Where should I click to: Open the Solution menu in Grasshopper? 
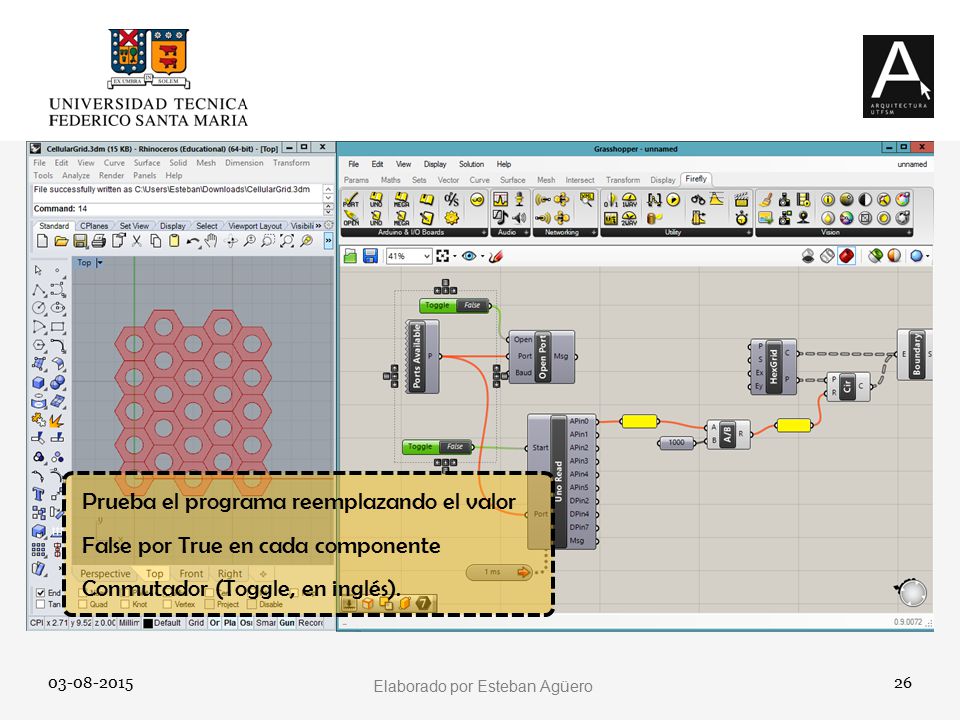471,164
